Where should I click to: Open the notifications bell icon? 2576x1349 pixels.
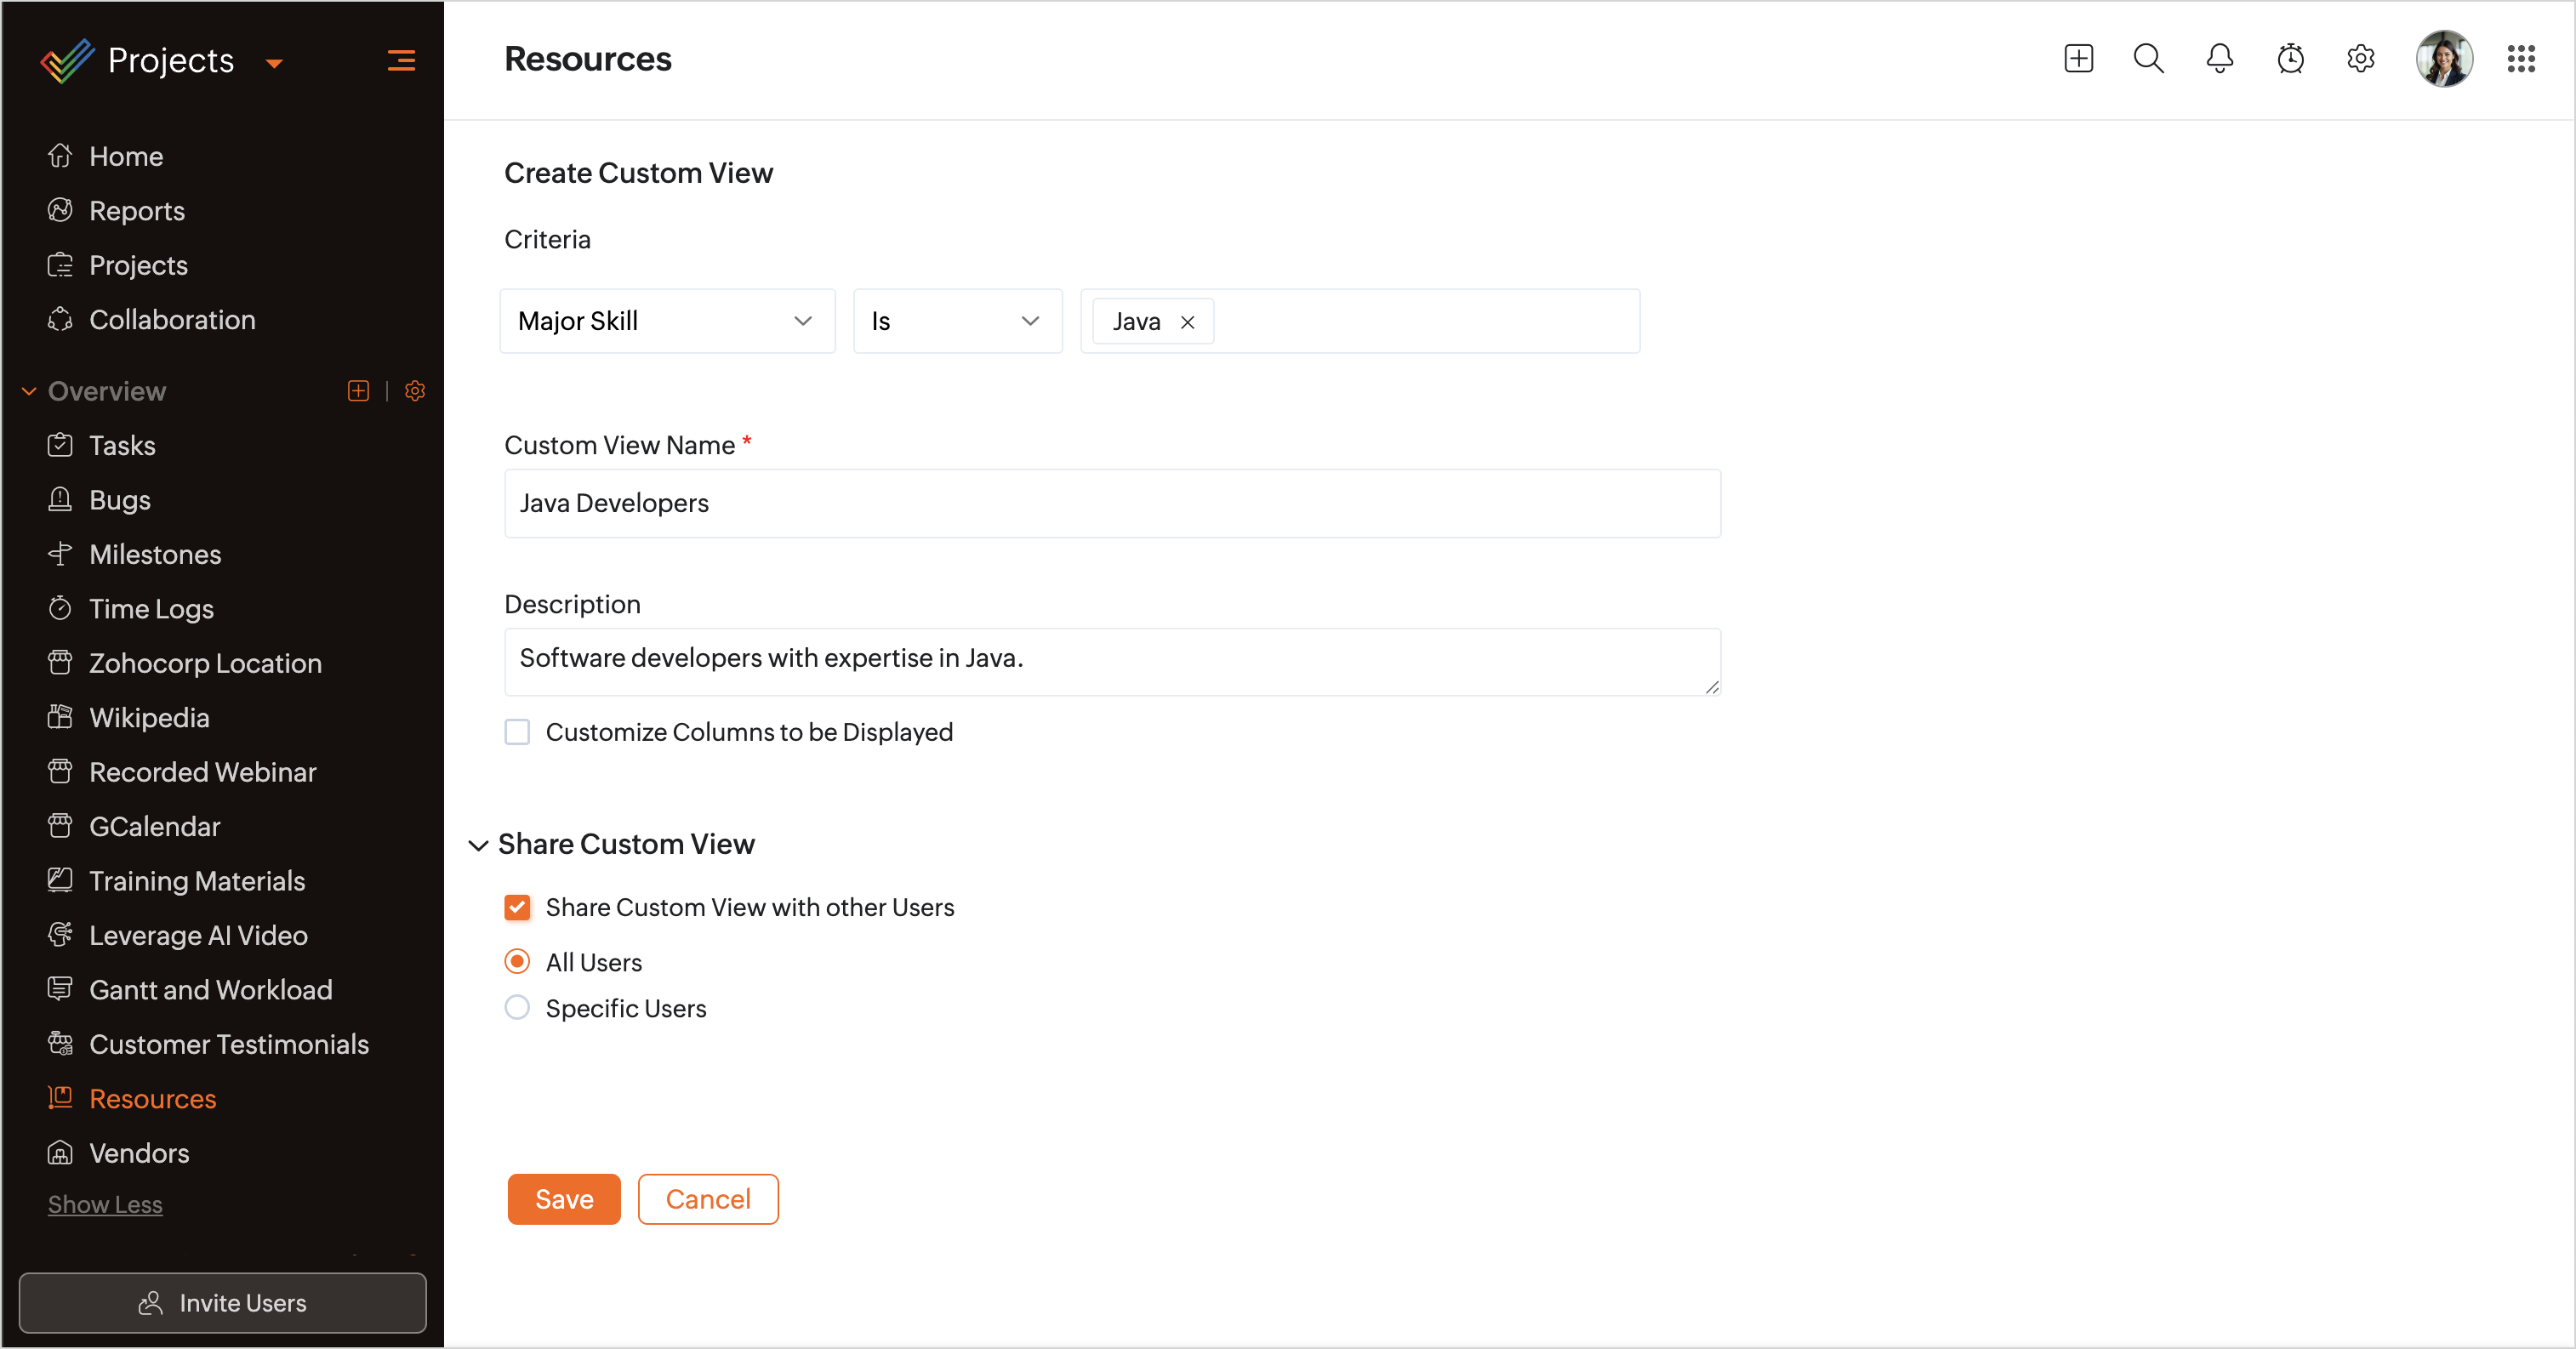[2219, 59]
